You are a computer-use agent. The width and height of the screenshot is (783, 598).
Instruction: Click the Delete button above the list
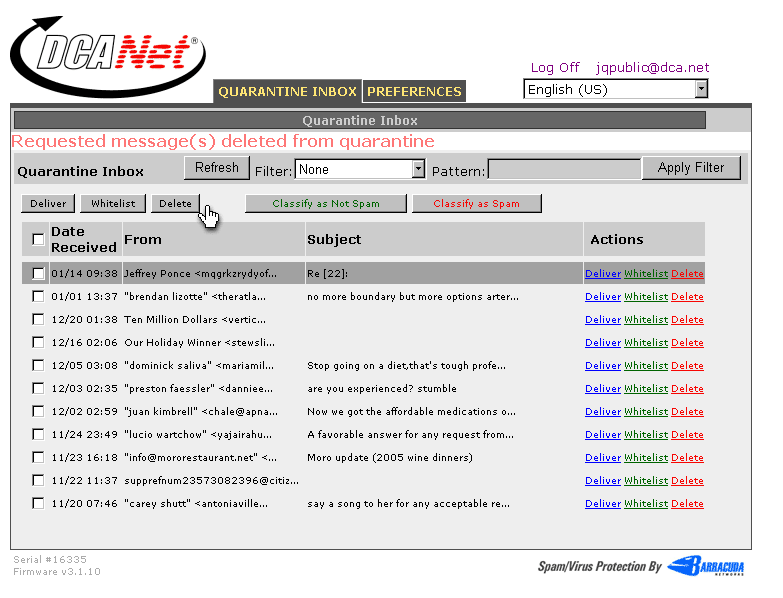(175, 203)
